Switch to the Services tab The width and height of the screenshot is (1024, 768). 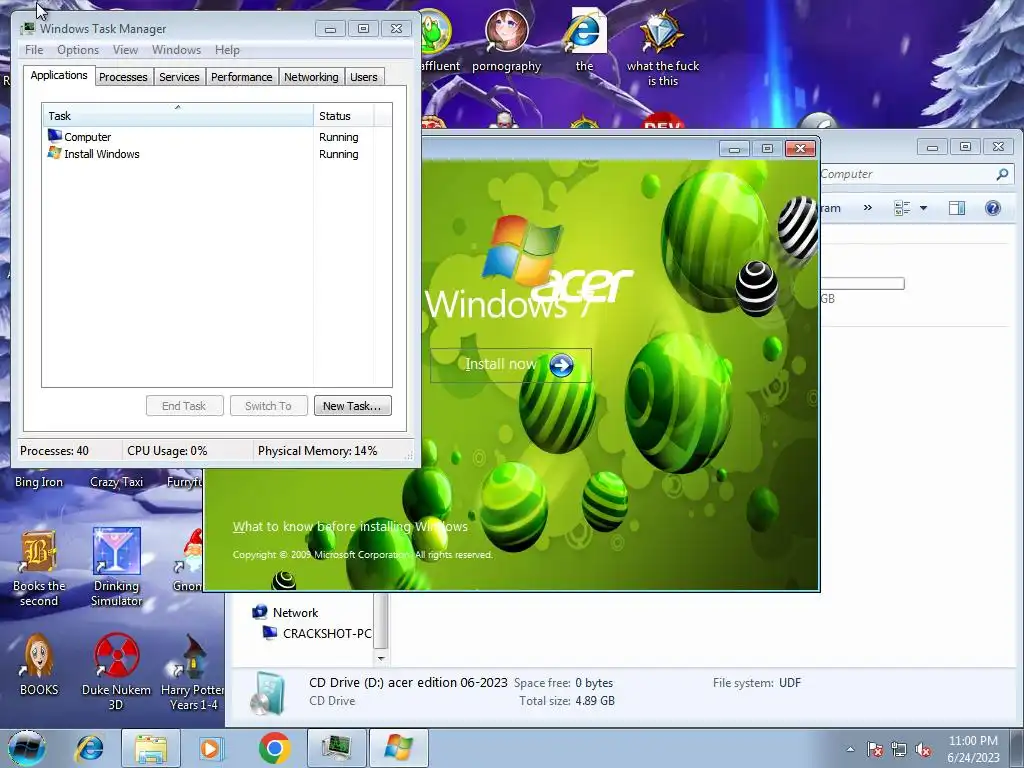tap(179, 77)
